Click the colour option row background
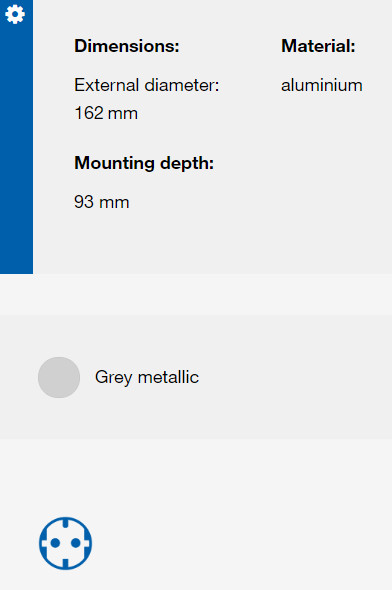This screenshot has height=590, width=392. [x=196, y=377]
